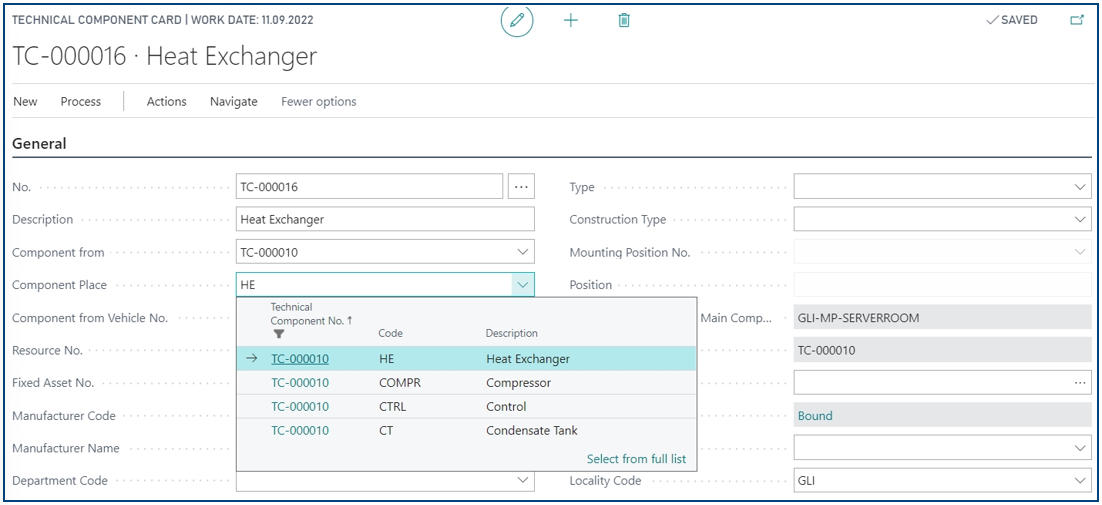The width and height of the screenshot is (1102, 505).
Task: Click the GLI-MP-SERVERROOM value field
Action: [x=942, y=317]
